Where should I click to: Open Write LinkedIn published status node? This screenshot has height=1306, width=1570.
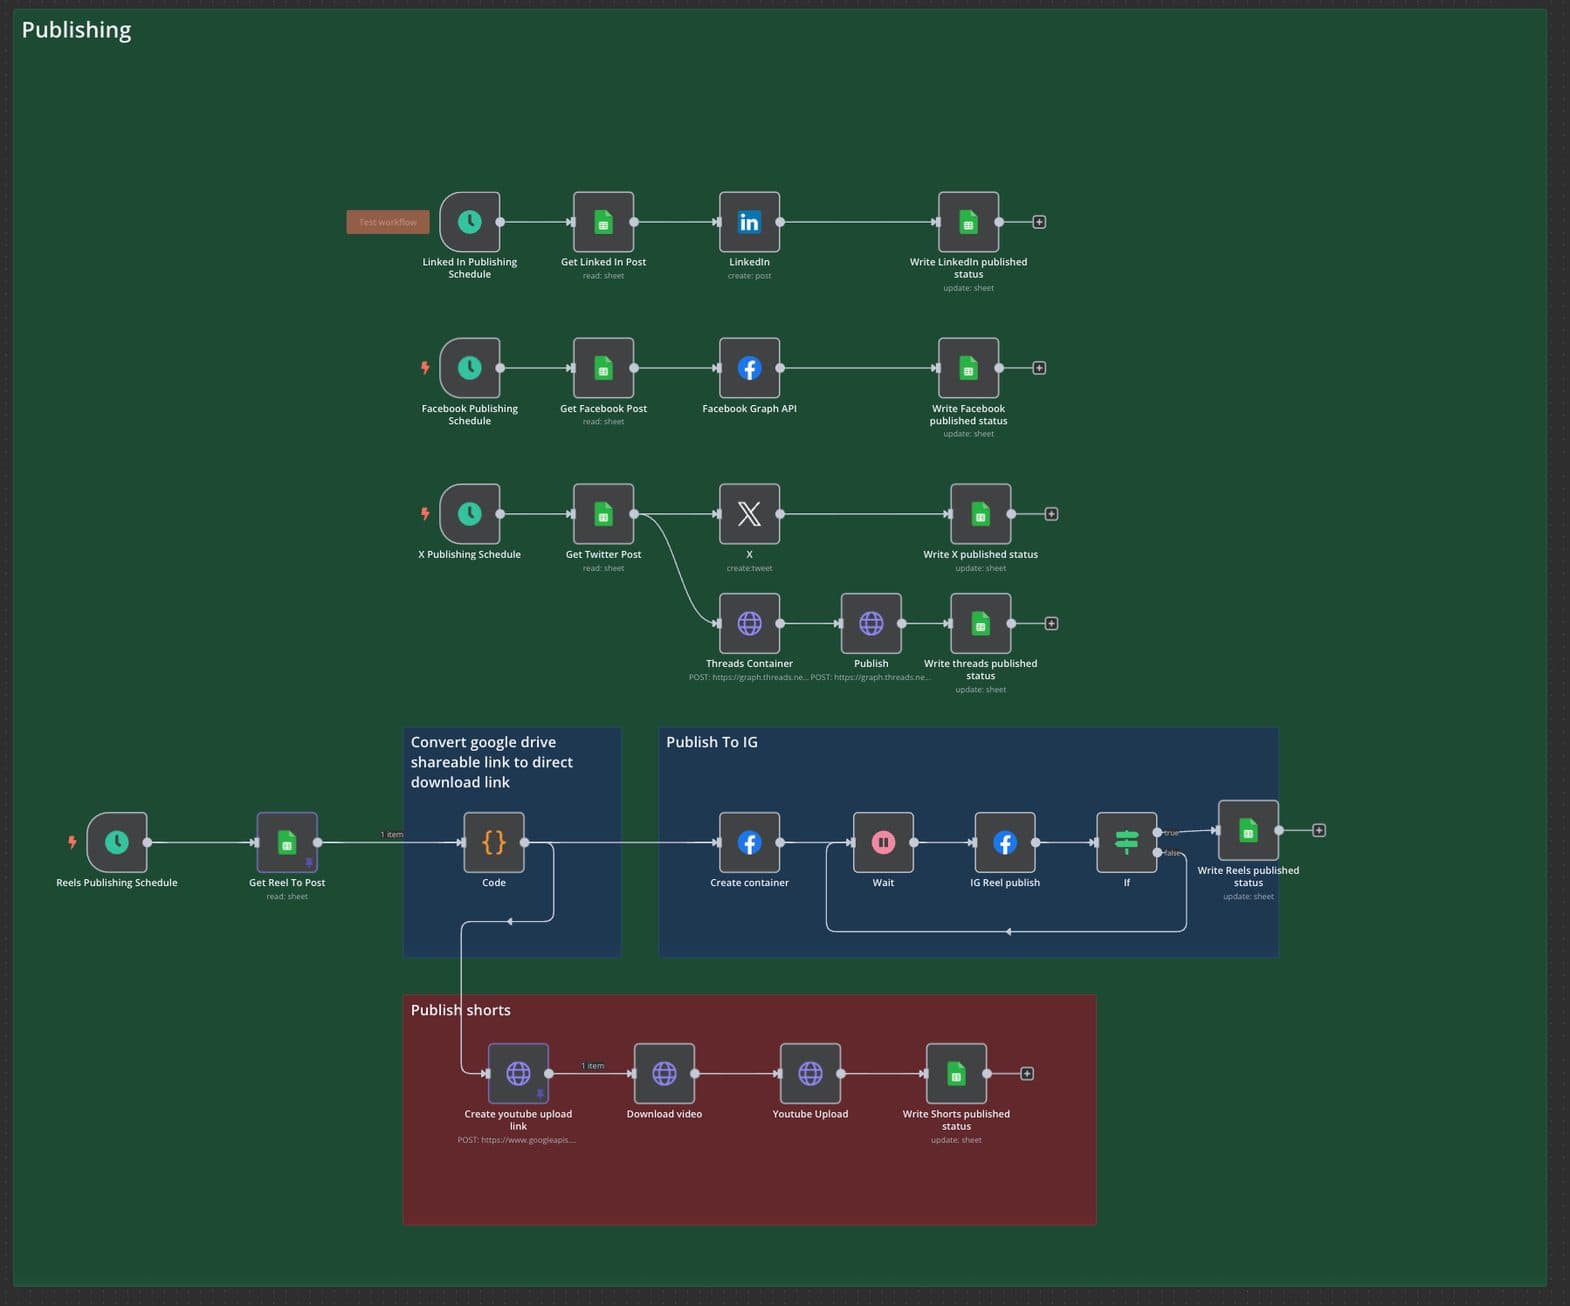coord(968,222)
